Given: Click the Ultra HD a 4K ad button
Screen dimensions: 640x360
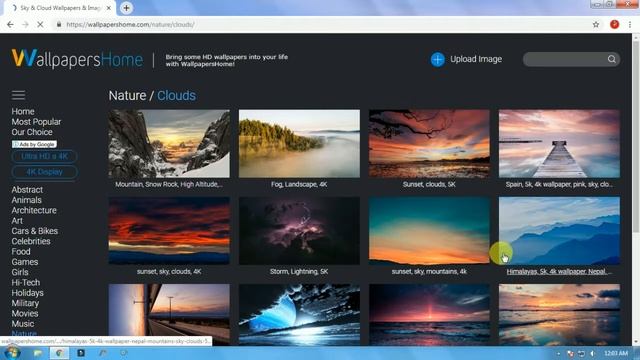Looking at the screenshot, I should click(x=44, y=156).
